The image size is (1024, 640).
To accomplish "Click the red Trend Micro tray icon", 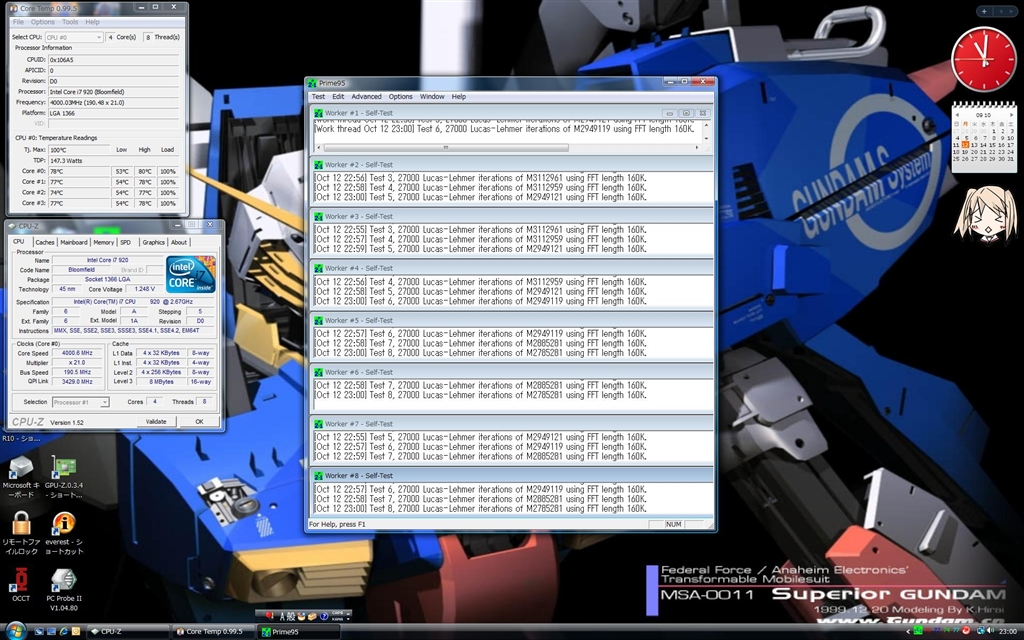I will coord(966,631).
